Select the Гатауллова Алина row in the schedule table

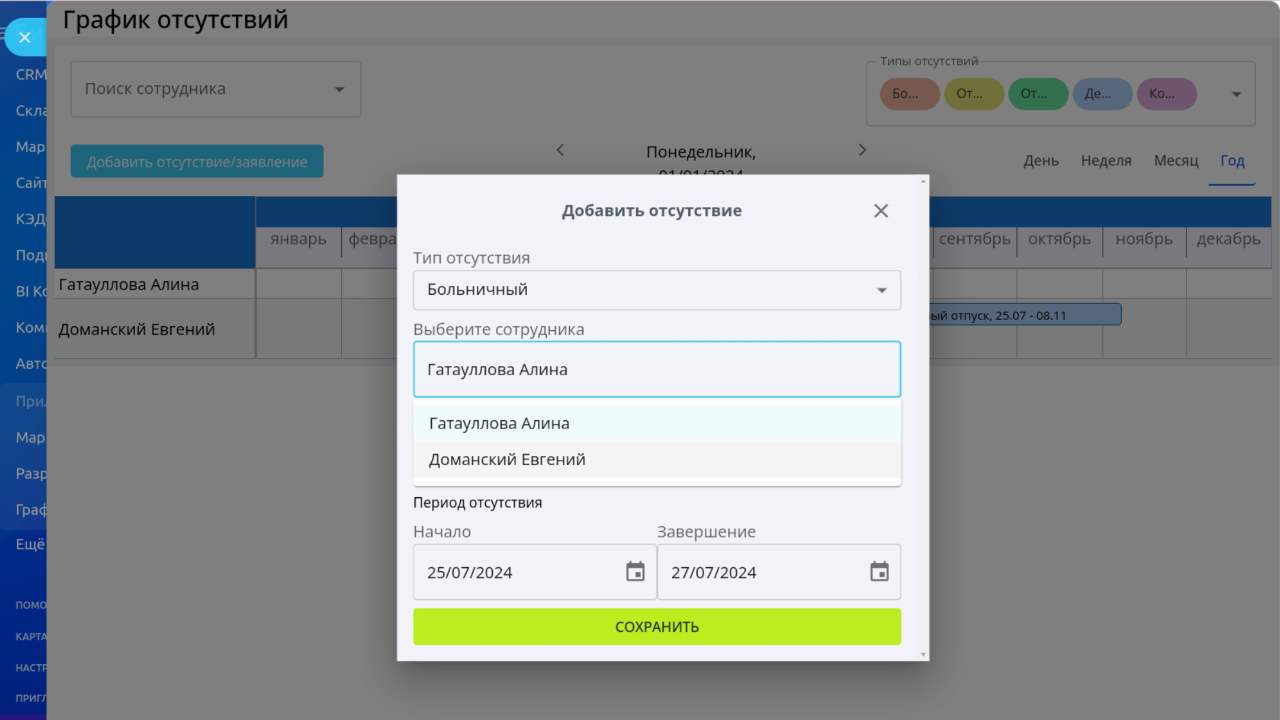(155, 284)
